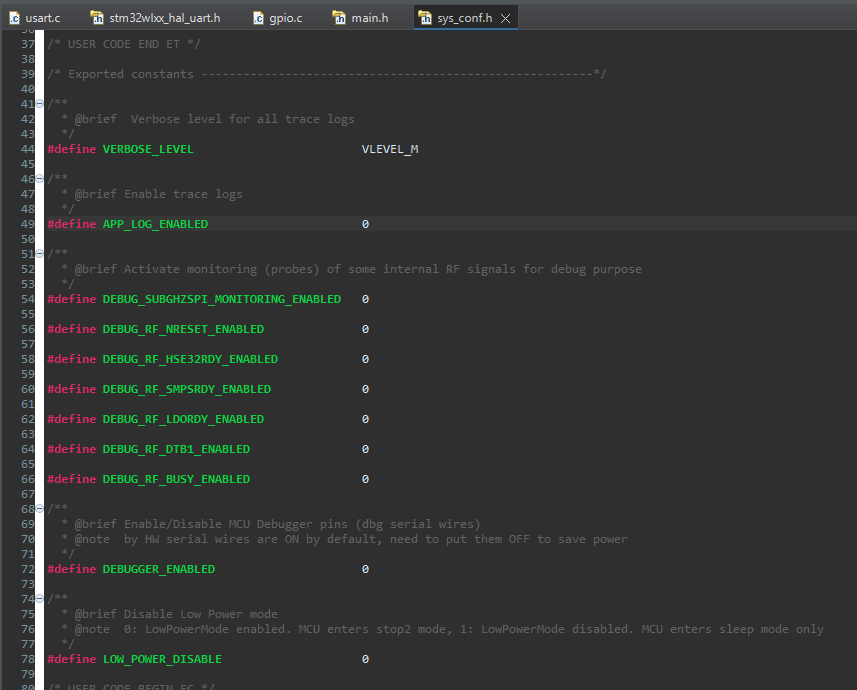
Task: Close the sys_conf.h editor tab
Action: pos(505,18)
